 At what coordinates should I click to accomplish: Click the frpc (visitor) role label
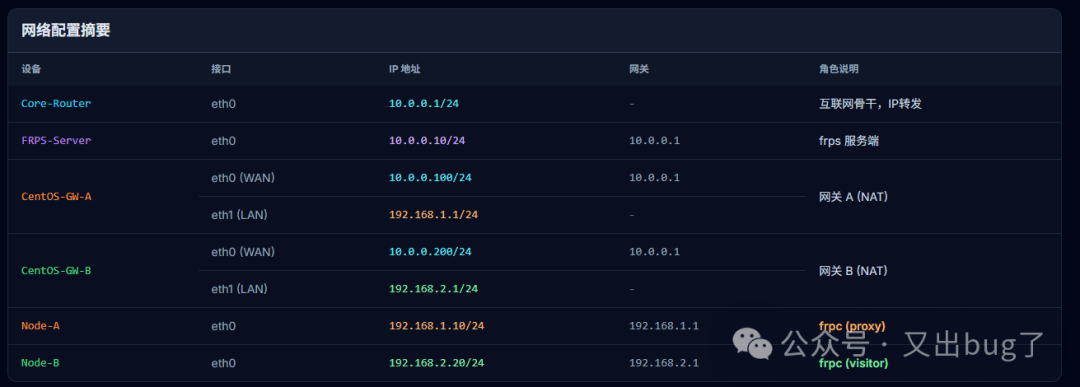tap(853, 363)
